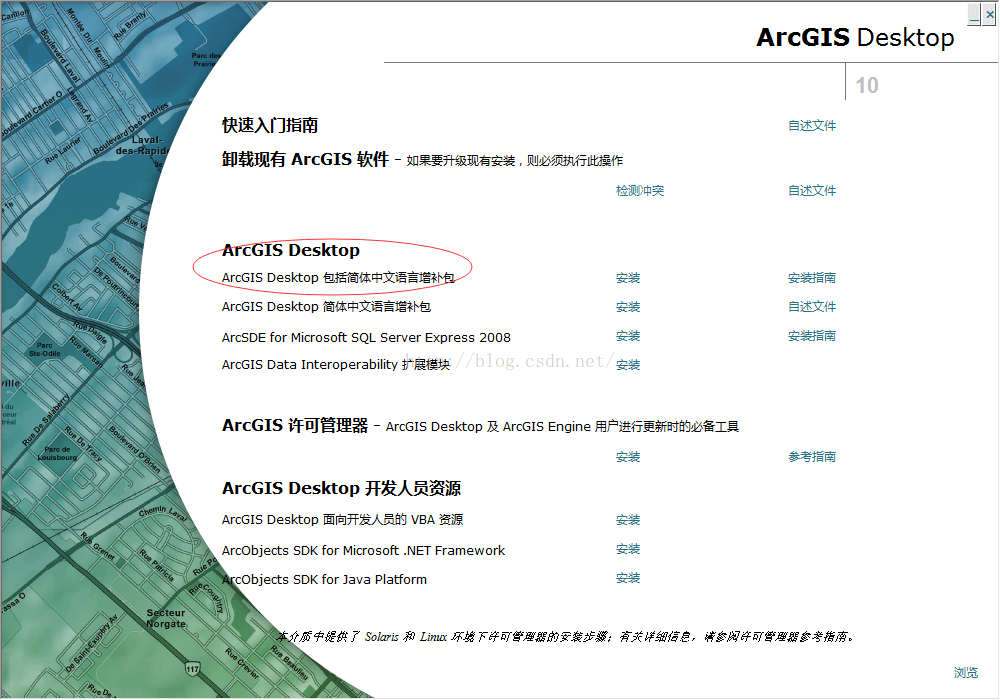Click 检测冲突 under uninstall section
The height and width of the screenshot is (700, 1000).
coord(640,191)
